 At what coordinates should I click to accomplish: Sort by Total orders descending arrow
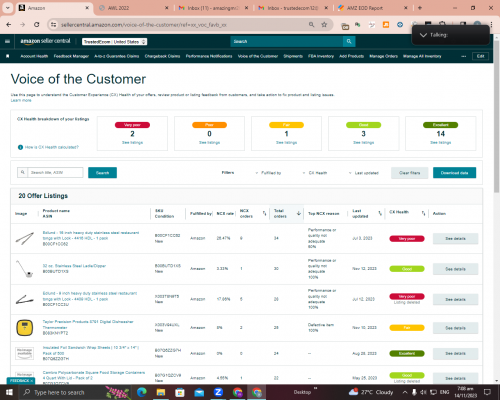(x=299, y=213)
